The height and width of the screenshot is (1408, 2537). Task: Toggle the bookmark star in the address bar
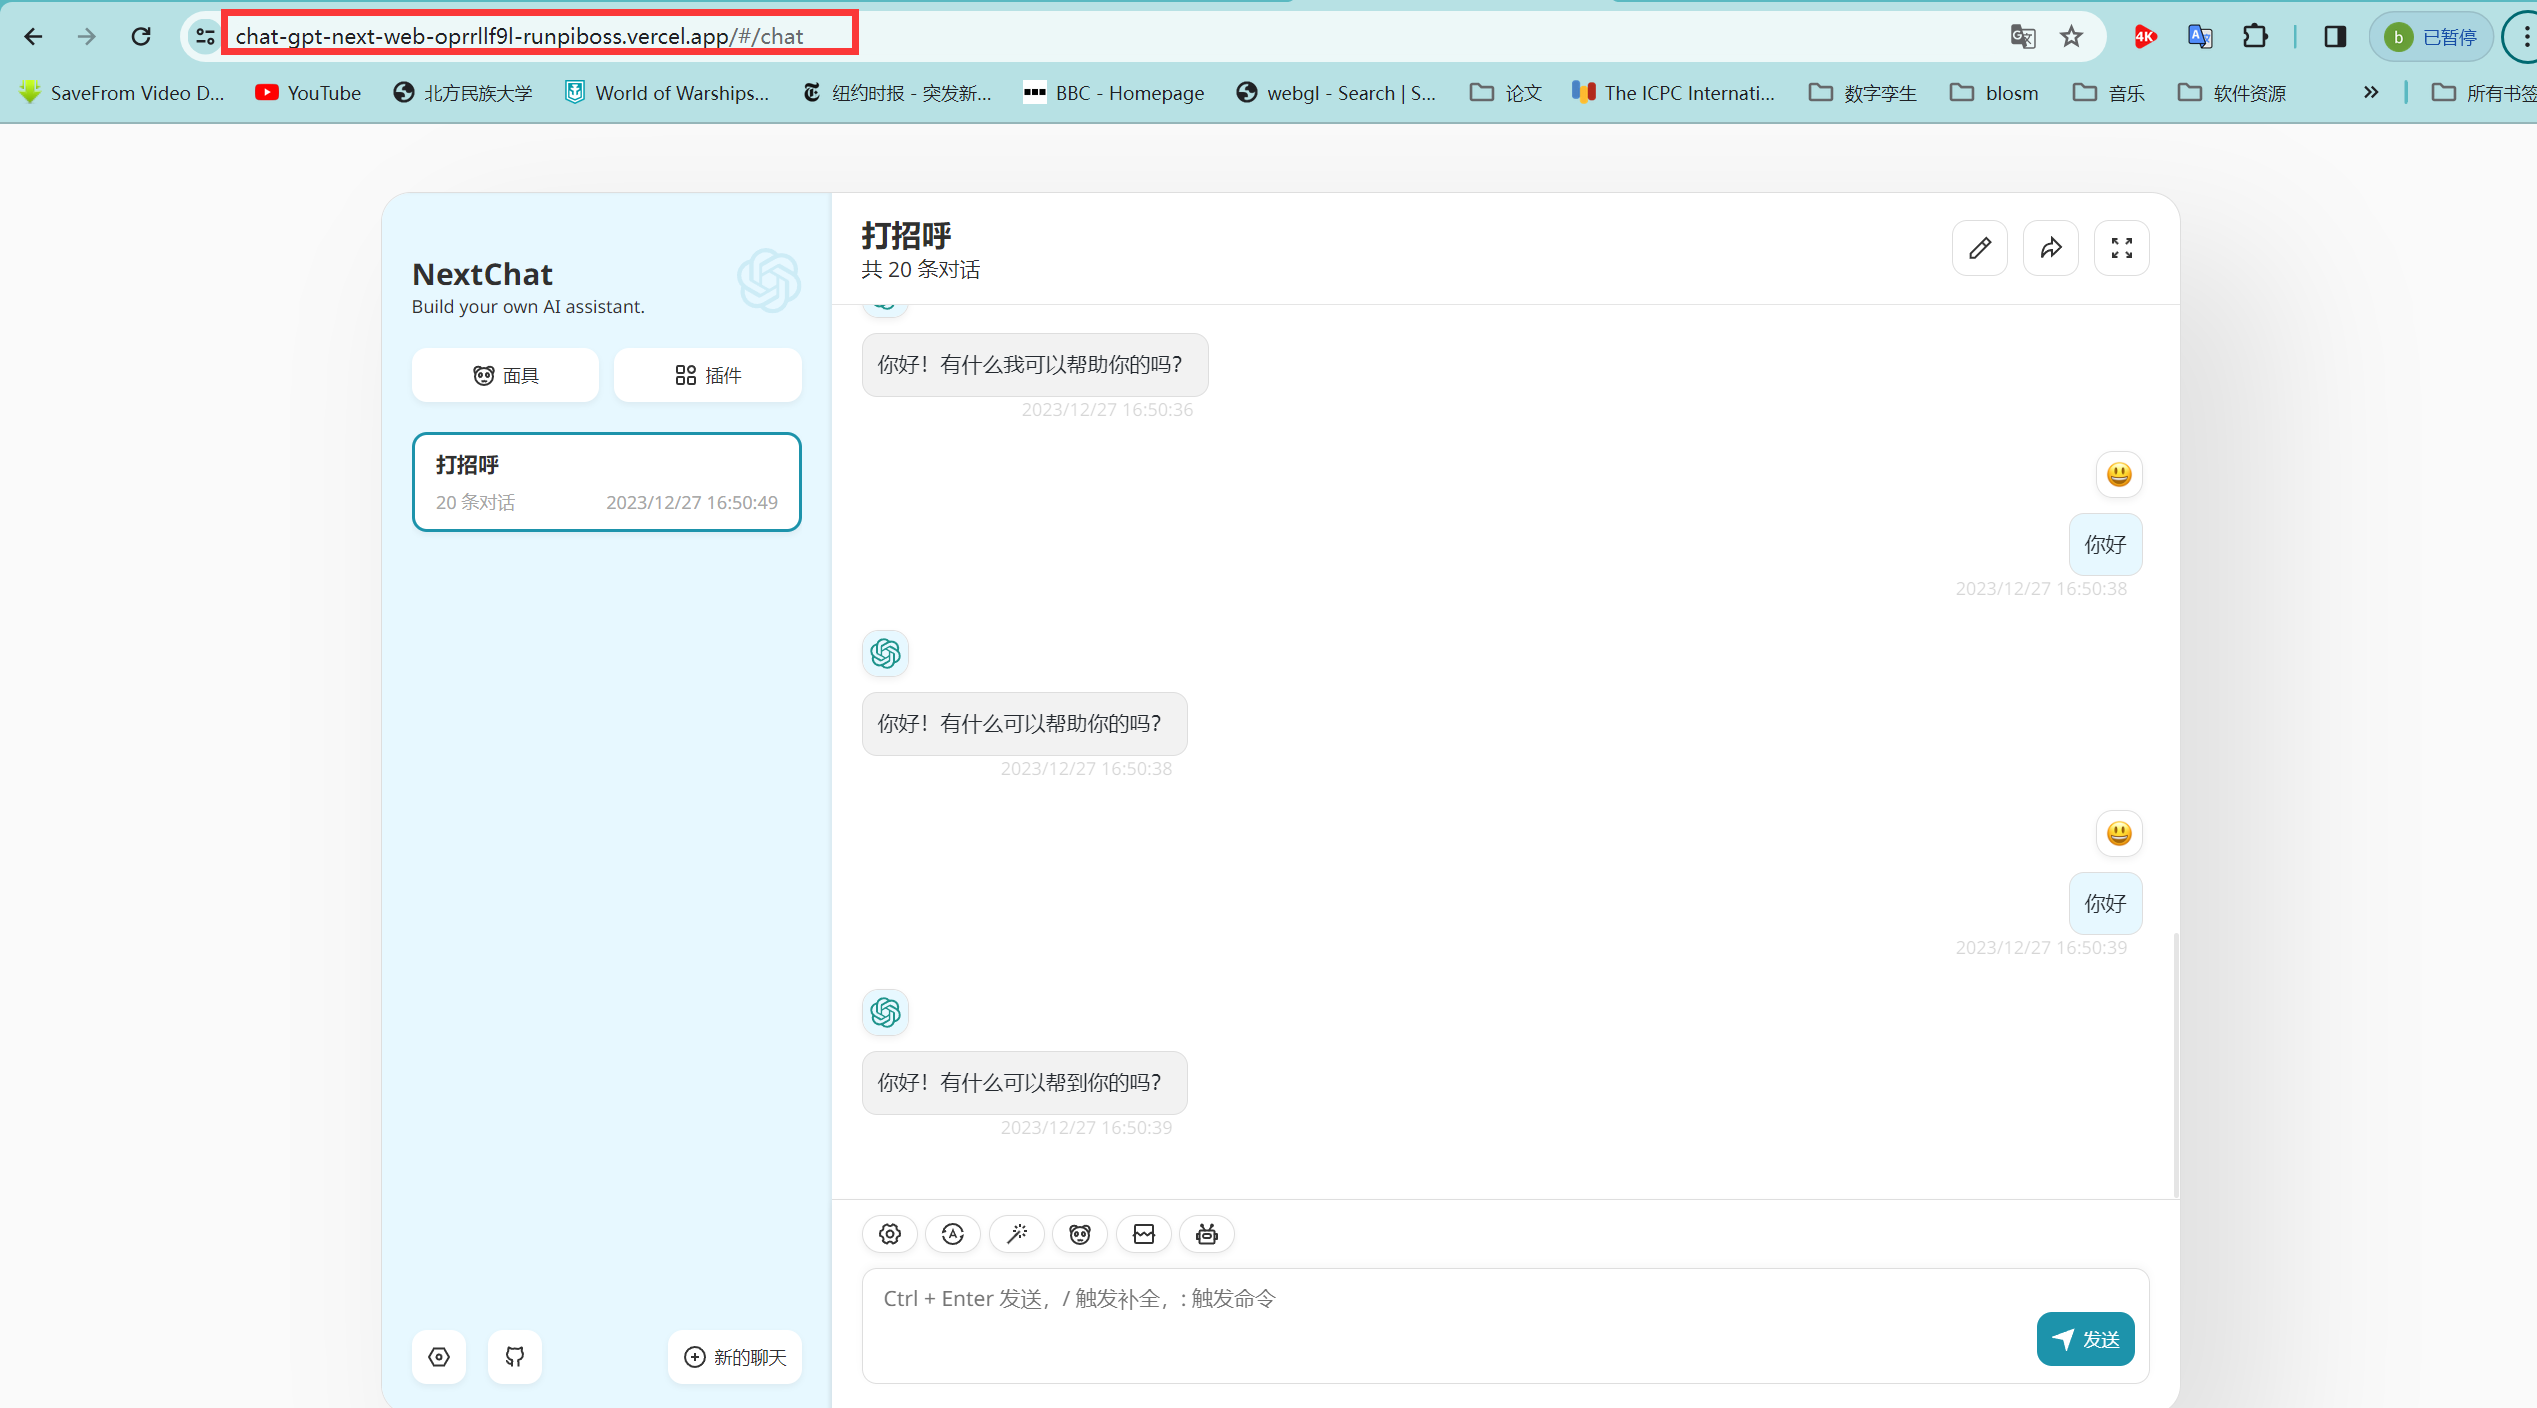pyautogui.click(x=2071, y=36)
